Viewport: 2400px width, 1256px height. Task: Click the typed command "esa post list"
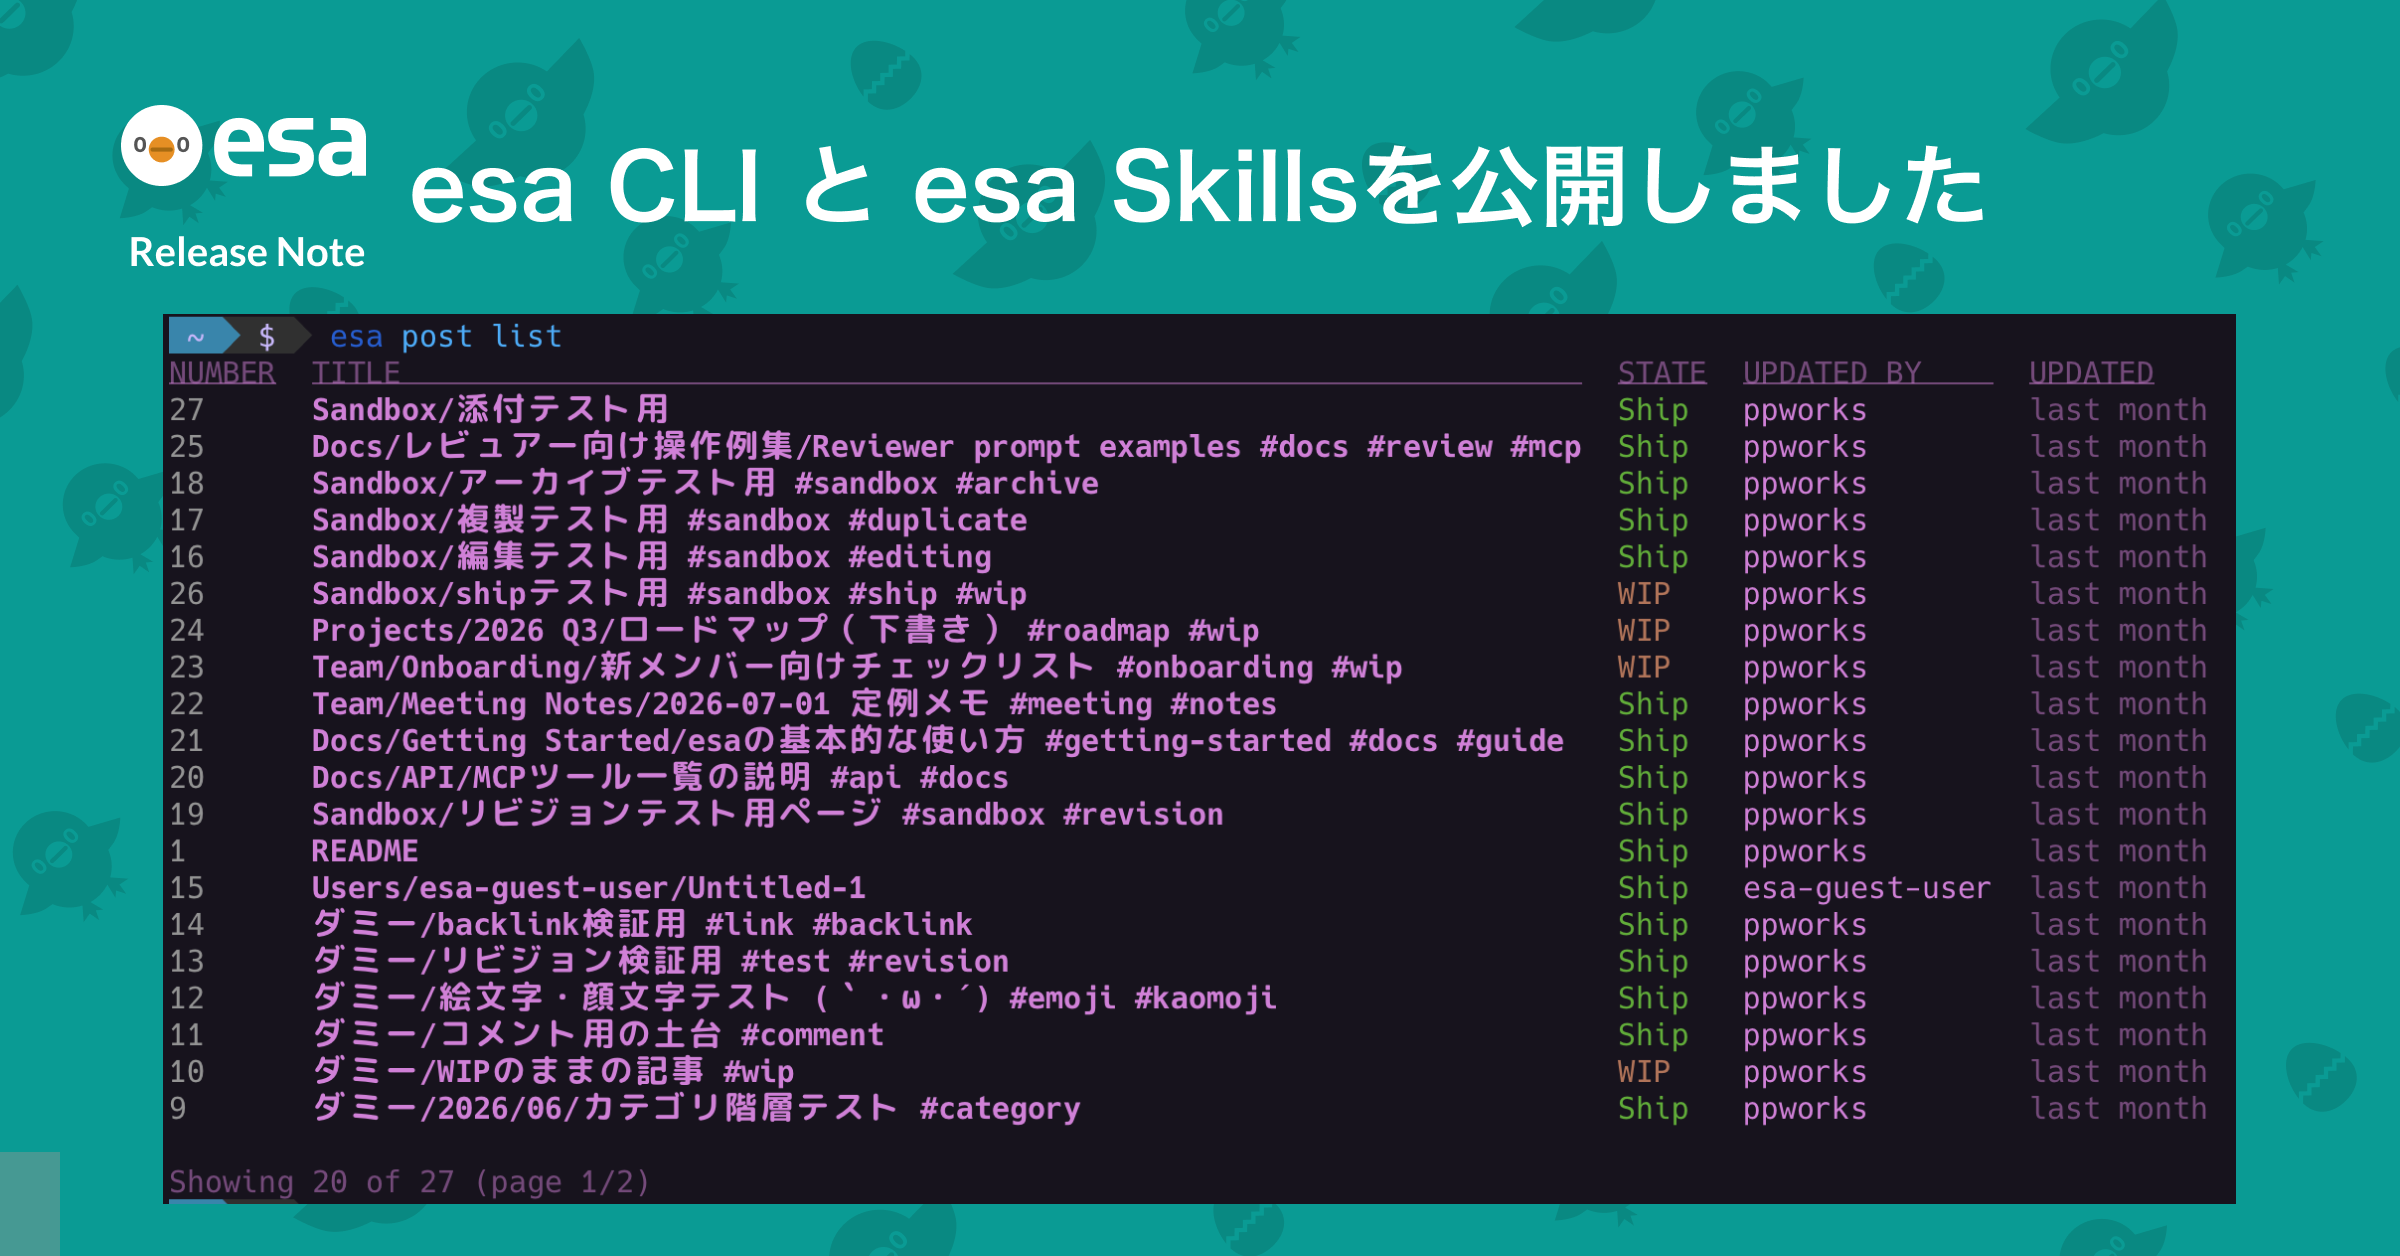(x=446, y=336)
